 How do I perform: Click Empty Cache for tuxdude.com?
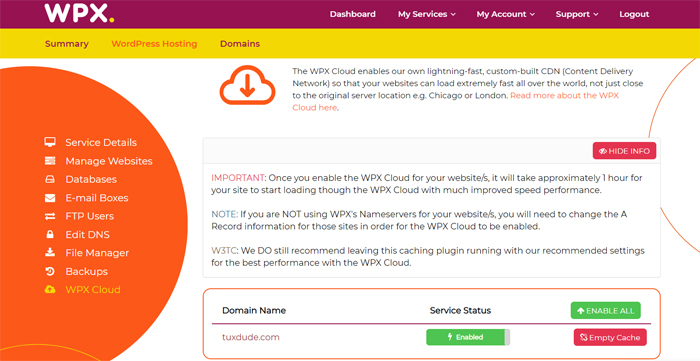610,338
